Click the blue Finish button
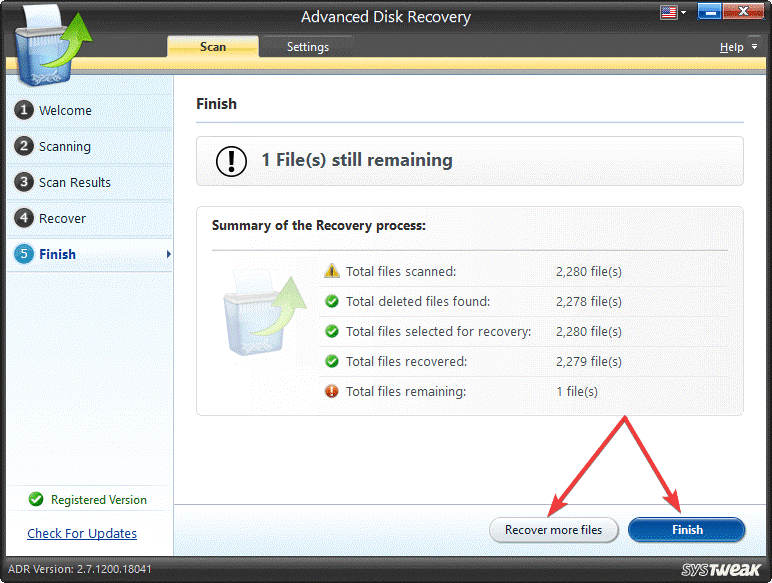Image resolution: width=772 pixels, height=583 pixels. [687, 530]
